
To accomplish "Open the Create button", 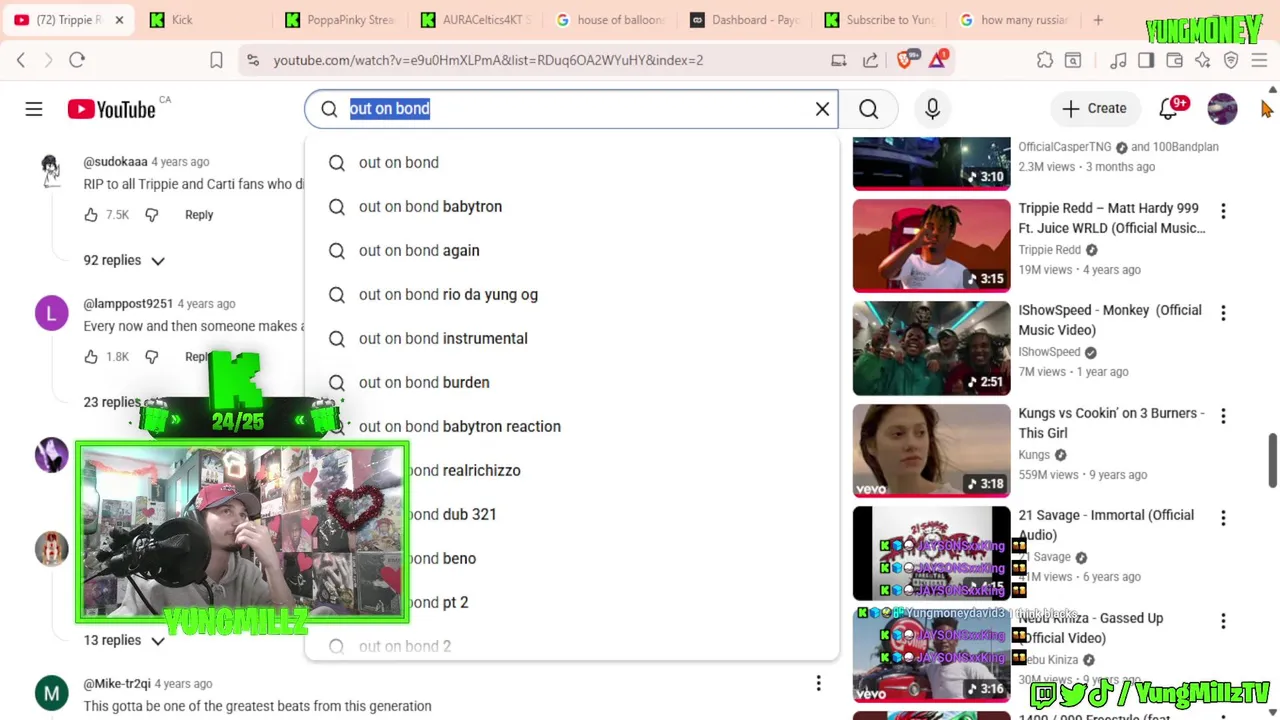I will pyautogui.click(x=1094, y=108).
